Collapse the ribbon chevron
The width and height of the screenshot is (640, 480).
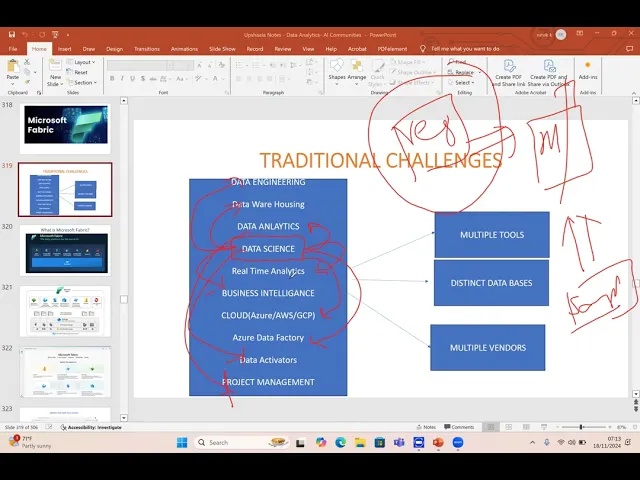click(x=633, y=93)
